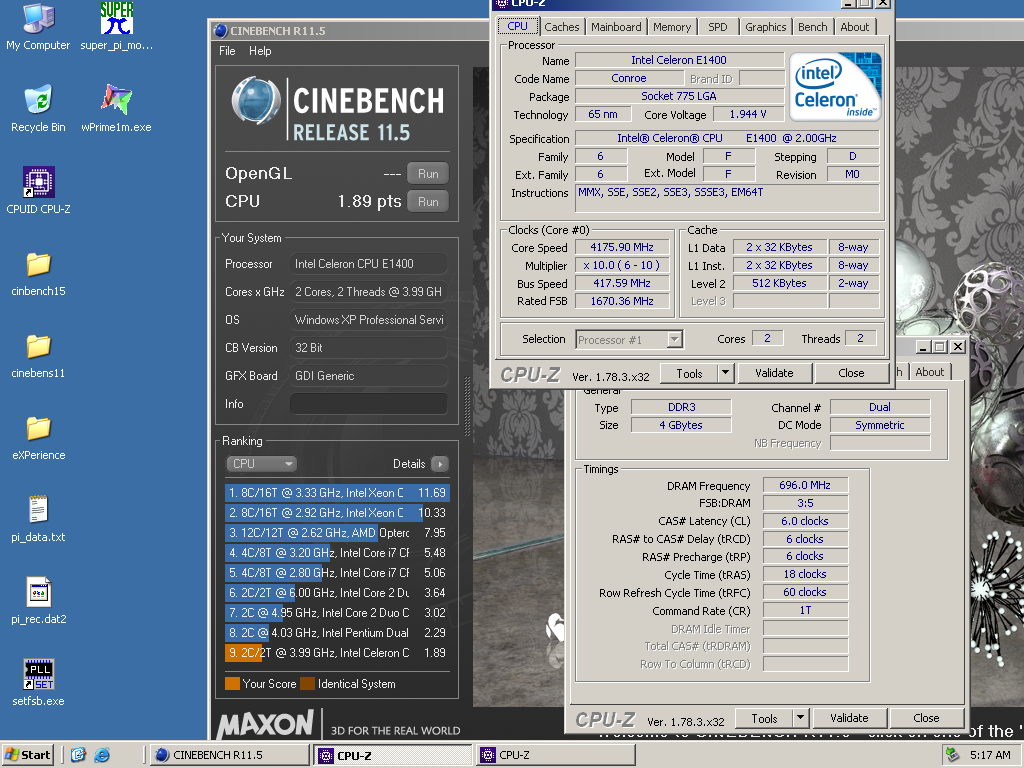Open About tab in the back CPU-Z window
Image resolution: width=1024 pixels, height=768 pixels.
click(x=929, y=372)
